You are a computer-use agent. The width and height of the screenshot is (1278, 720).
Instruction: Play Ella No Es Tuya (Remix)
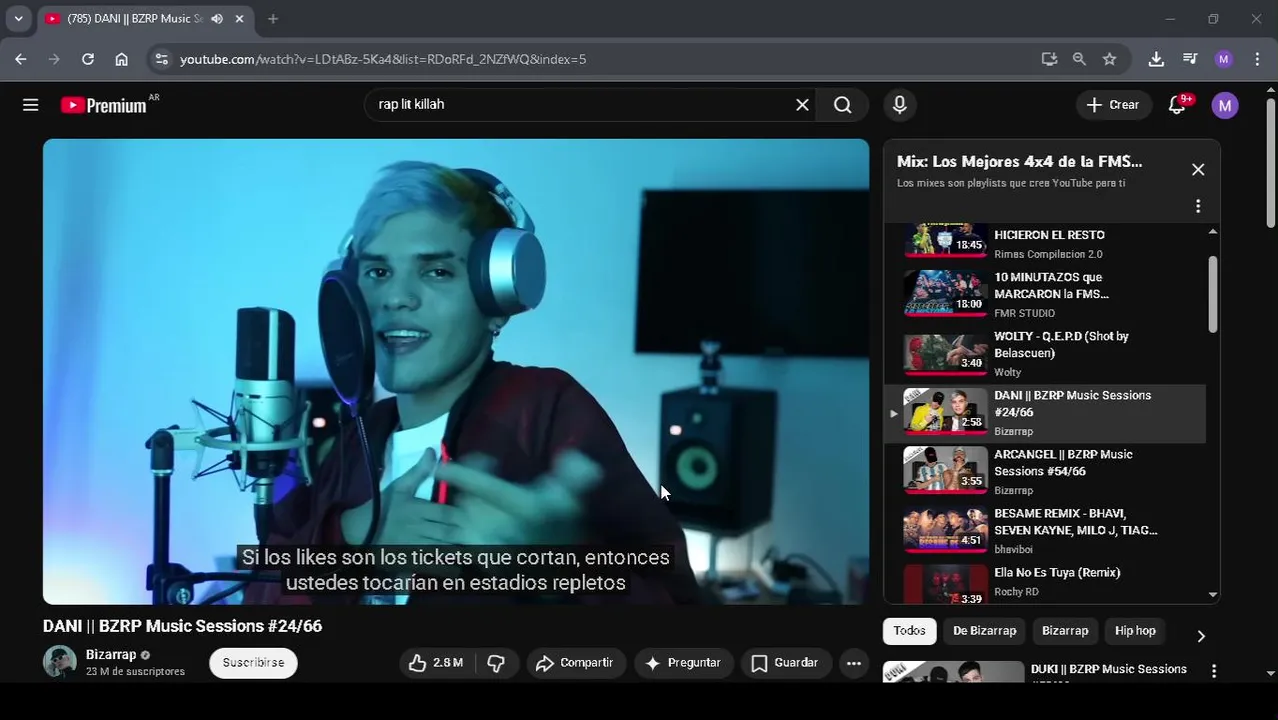click(x=1044, y=583)
